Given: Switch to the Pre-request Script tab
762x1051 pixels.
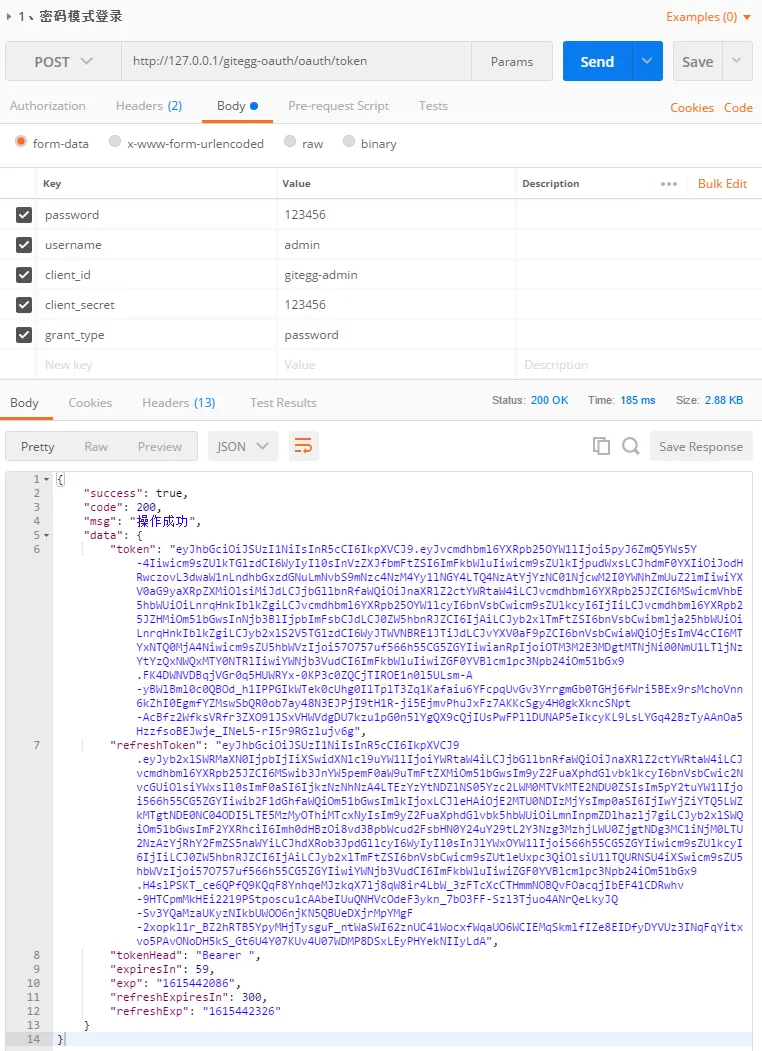Looking at the screenshot, I should pos(338,106).
